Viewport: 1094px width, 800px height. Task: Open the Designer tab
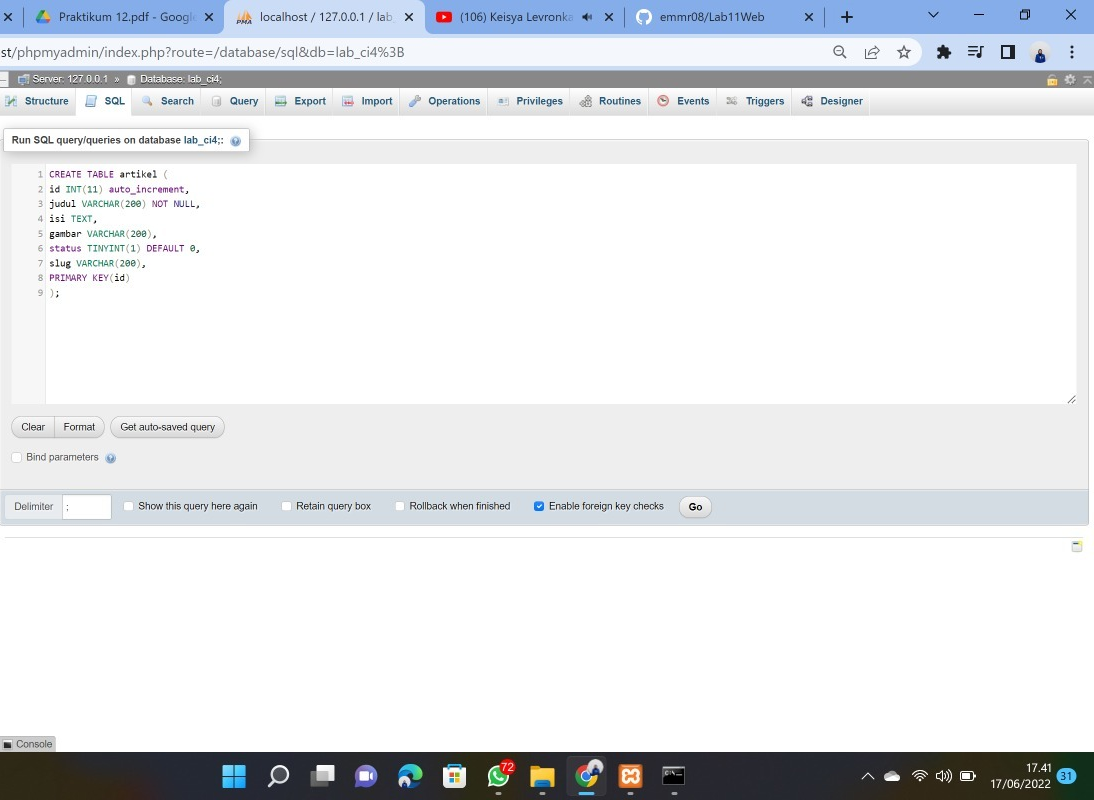[841, 100]
